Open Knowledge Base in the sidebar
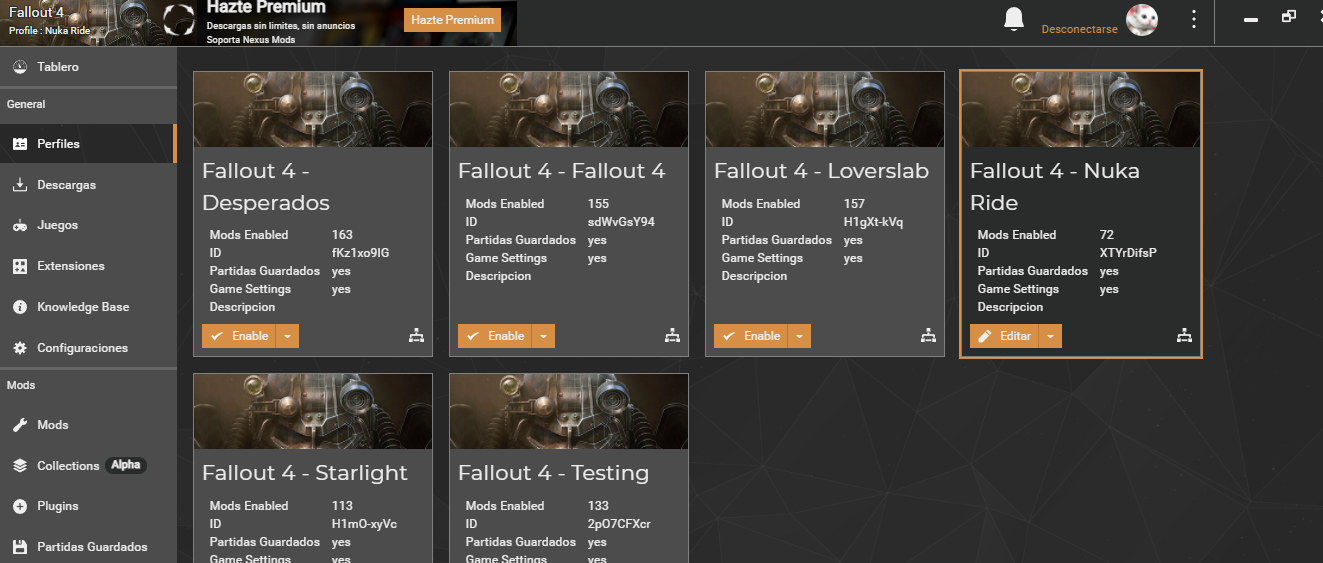Viewport: 1323px width, 563px height. click(88, 307)
